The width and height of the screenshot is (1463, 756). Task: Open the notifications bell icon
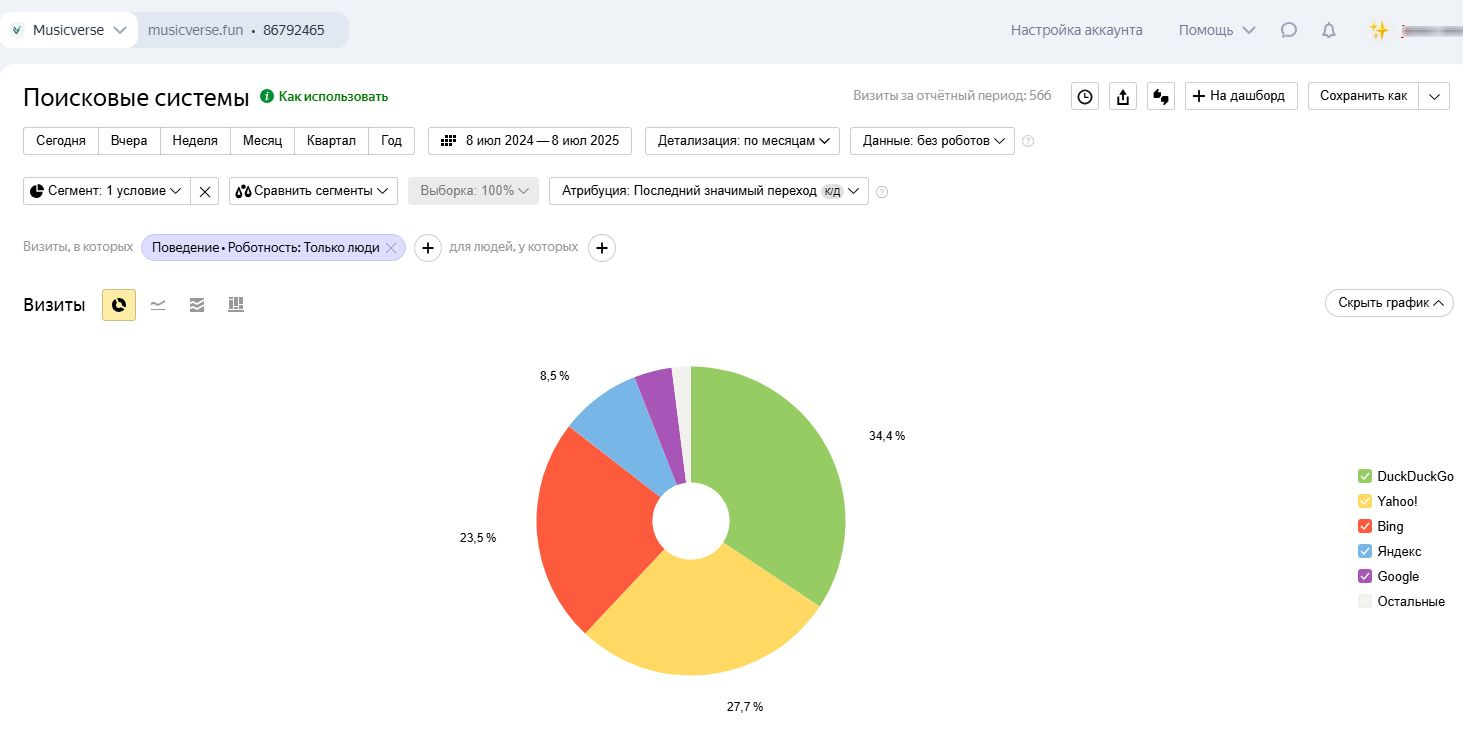coord(1328,30)
